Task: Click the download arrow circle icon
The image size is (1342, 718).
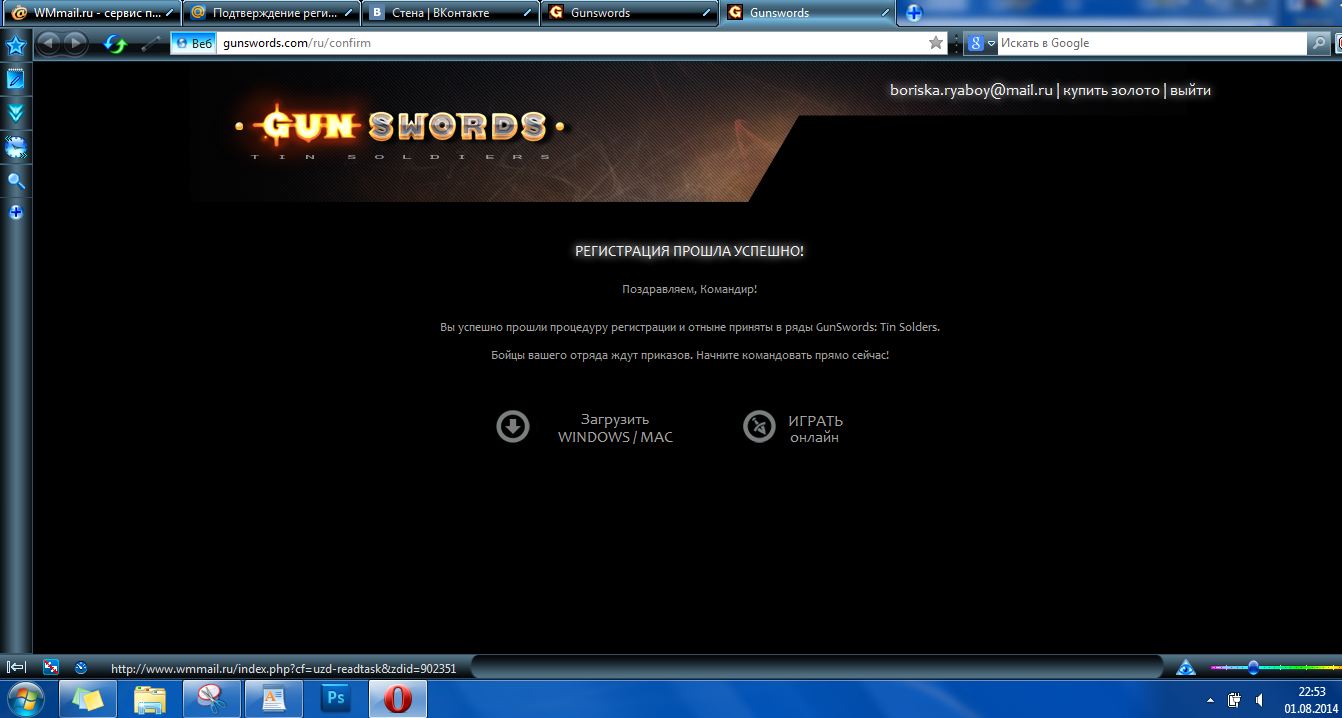Action: (x=513, y=427)
